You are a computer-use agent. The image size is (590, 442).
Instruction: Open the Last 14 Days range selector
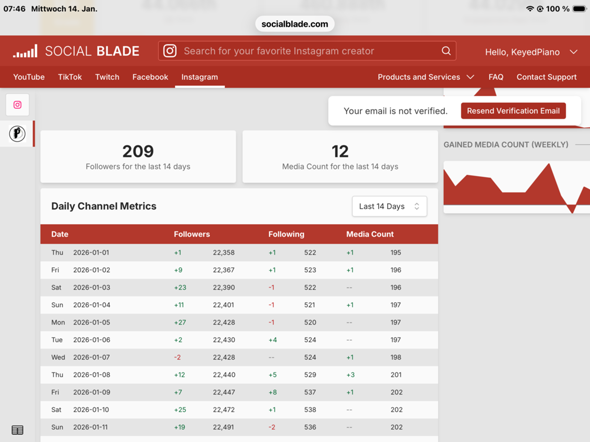coord(389,206)
